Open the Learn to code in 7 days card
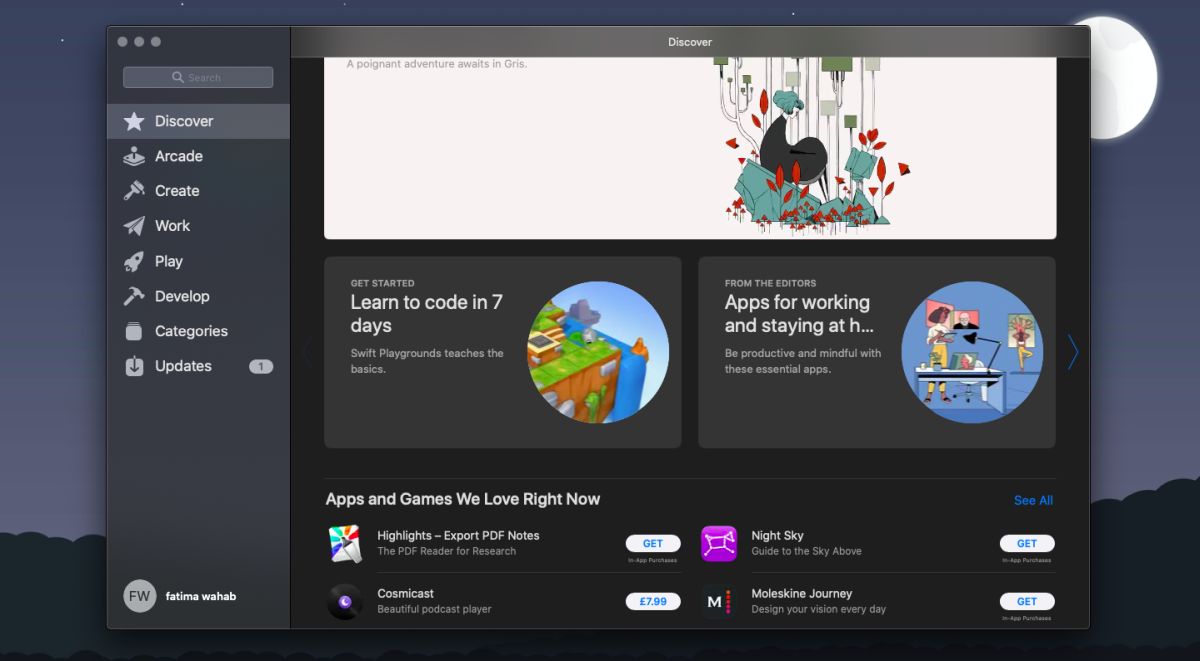Viewport: 1200px width, 661px height. [503, 352]
